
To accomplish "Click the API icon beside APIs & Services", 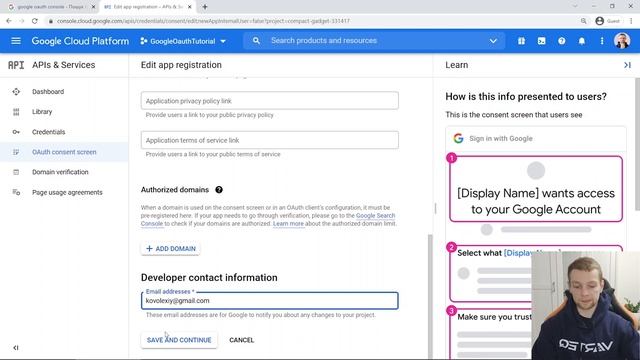I will pos(16,65).
